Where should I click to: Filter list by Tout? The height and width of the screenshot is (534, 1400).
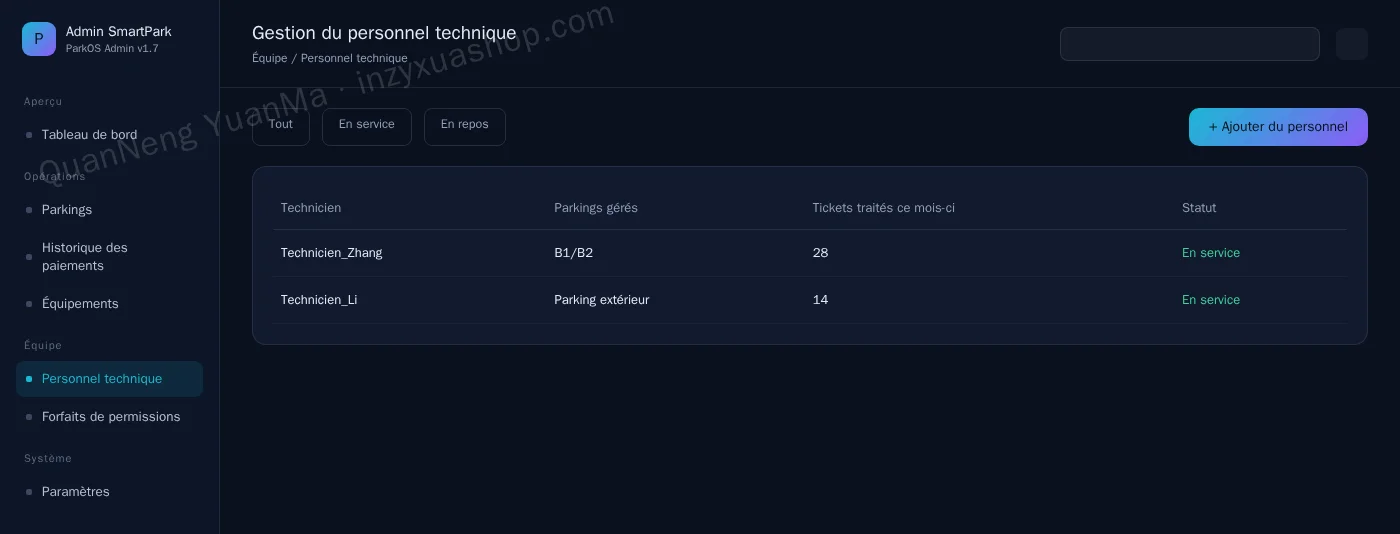pyautogui.click(x=281, y=126)
